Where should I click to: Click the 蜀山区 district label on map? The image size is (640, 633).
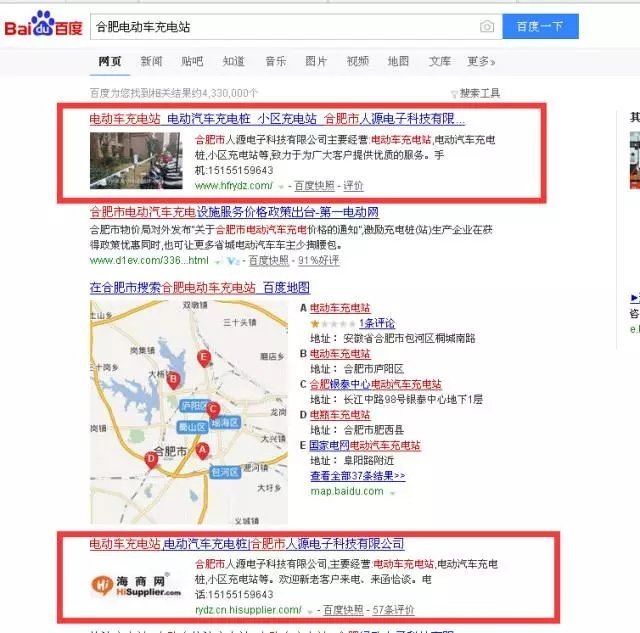point(192,427)
